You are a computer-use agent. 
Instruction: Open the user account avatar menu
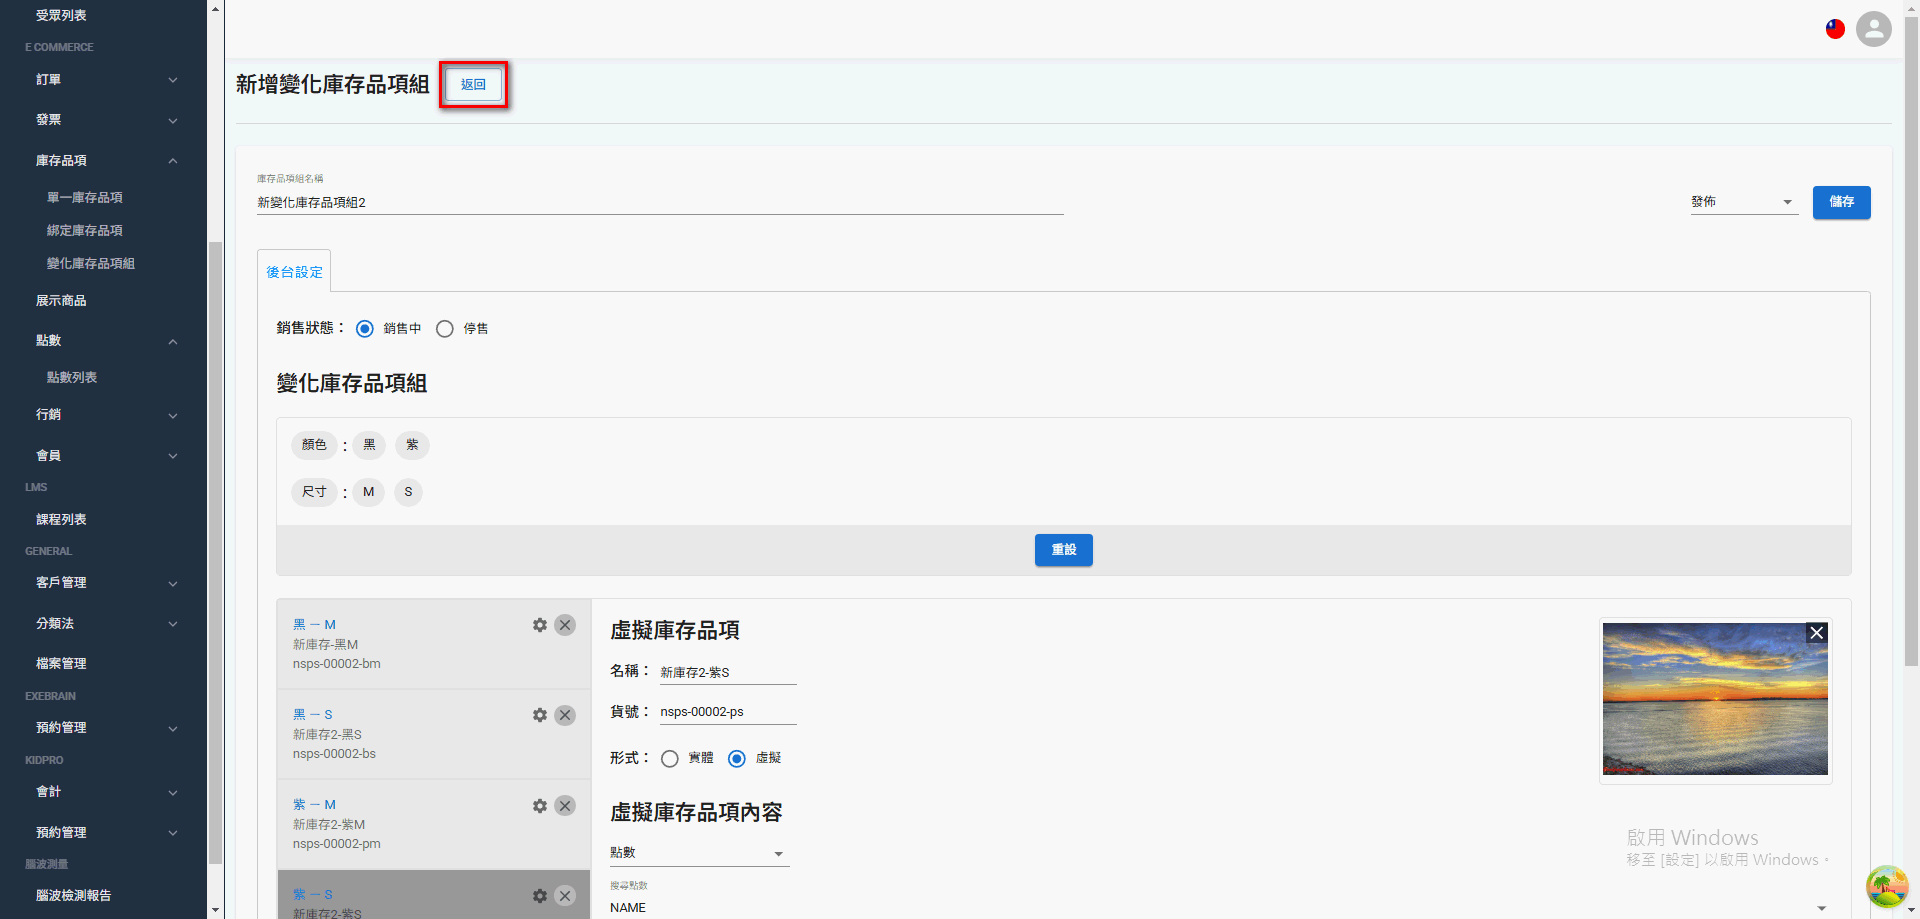1873,29
